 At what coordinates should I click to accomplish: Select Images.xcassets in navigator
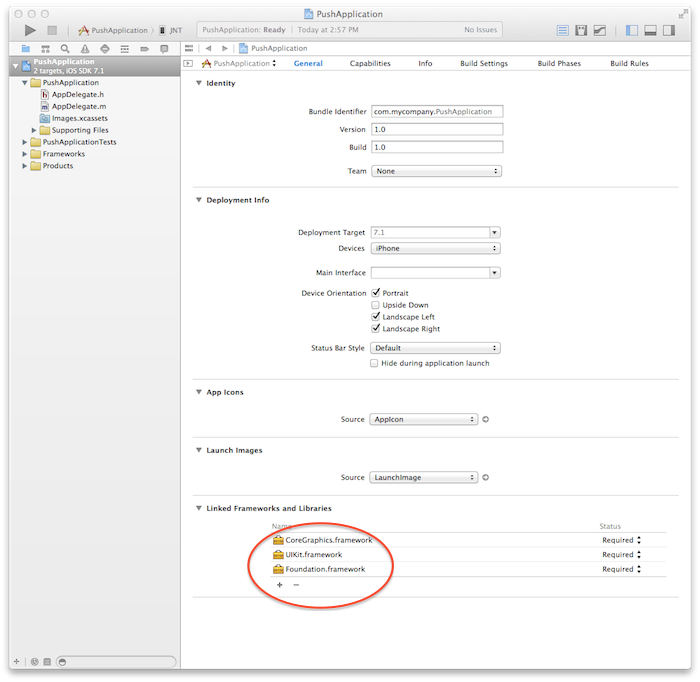[74, 118]
